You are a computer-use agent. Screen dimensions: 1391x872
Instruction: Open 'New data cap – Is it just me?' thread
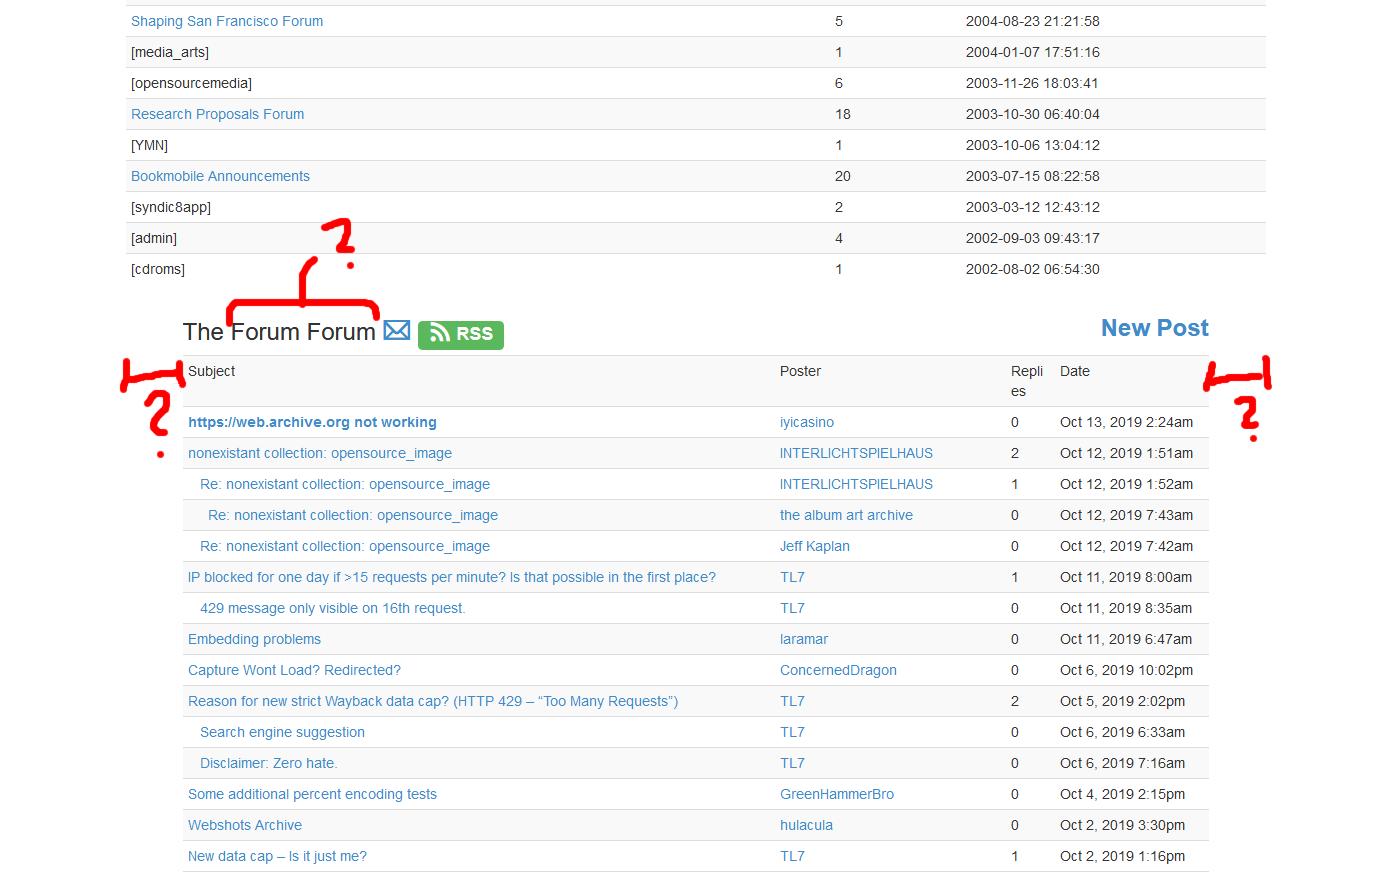pyautogui.click(x=277, y=856)
